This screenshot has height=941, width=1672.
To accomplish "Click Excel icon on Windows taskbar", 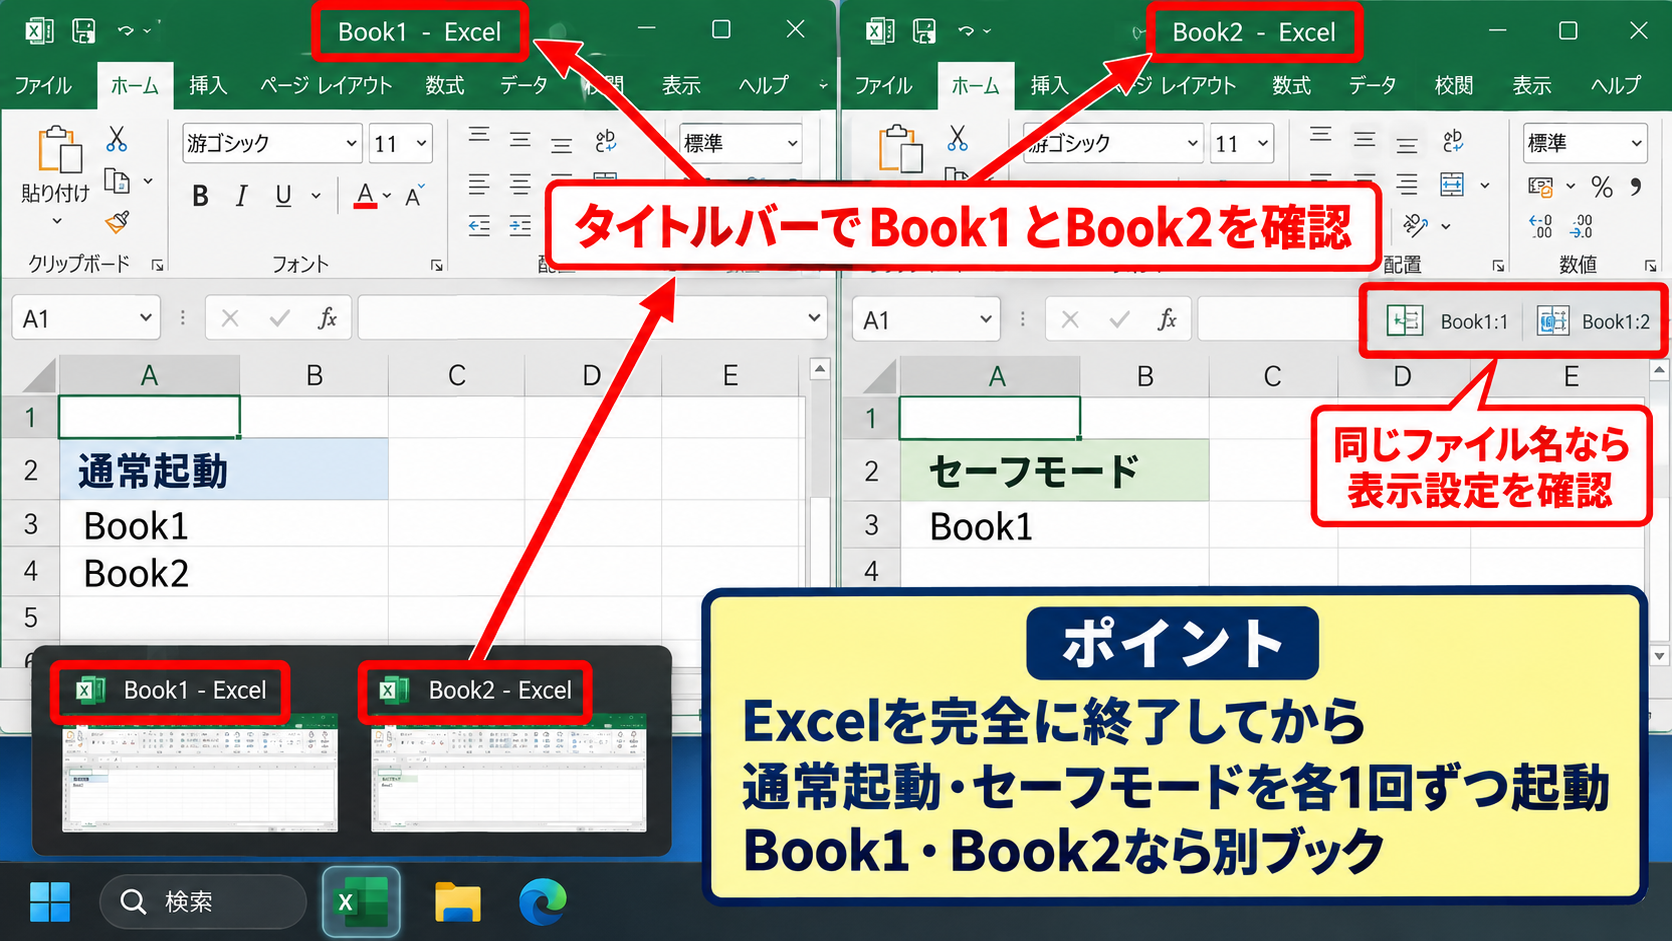I will pos(361,902).
